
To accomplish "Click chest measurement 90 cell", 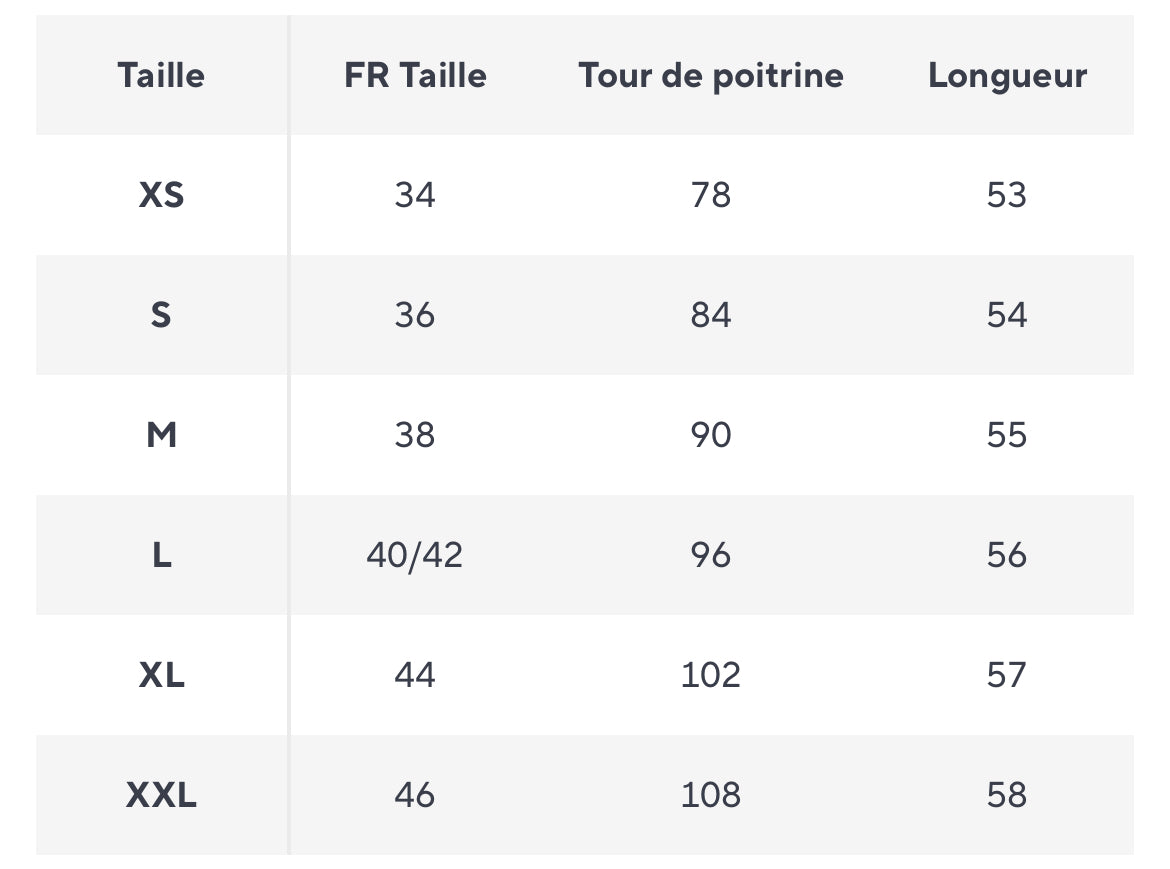I will coord(710,435).
